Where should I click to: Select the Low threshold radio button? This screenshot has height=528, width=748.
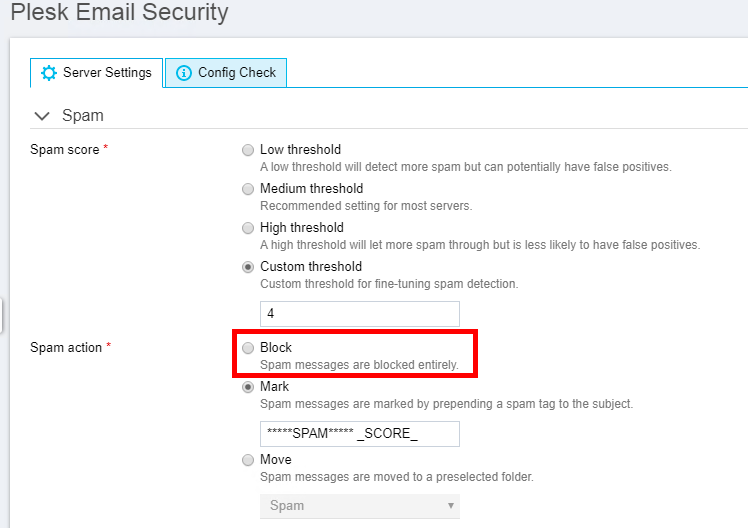[x=247, y=150]
